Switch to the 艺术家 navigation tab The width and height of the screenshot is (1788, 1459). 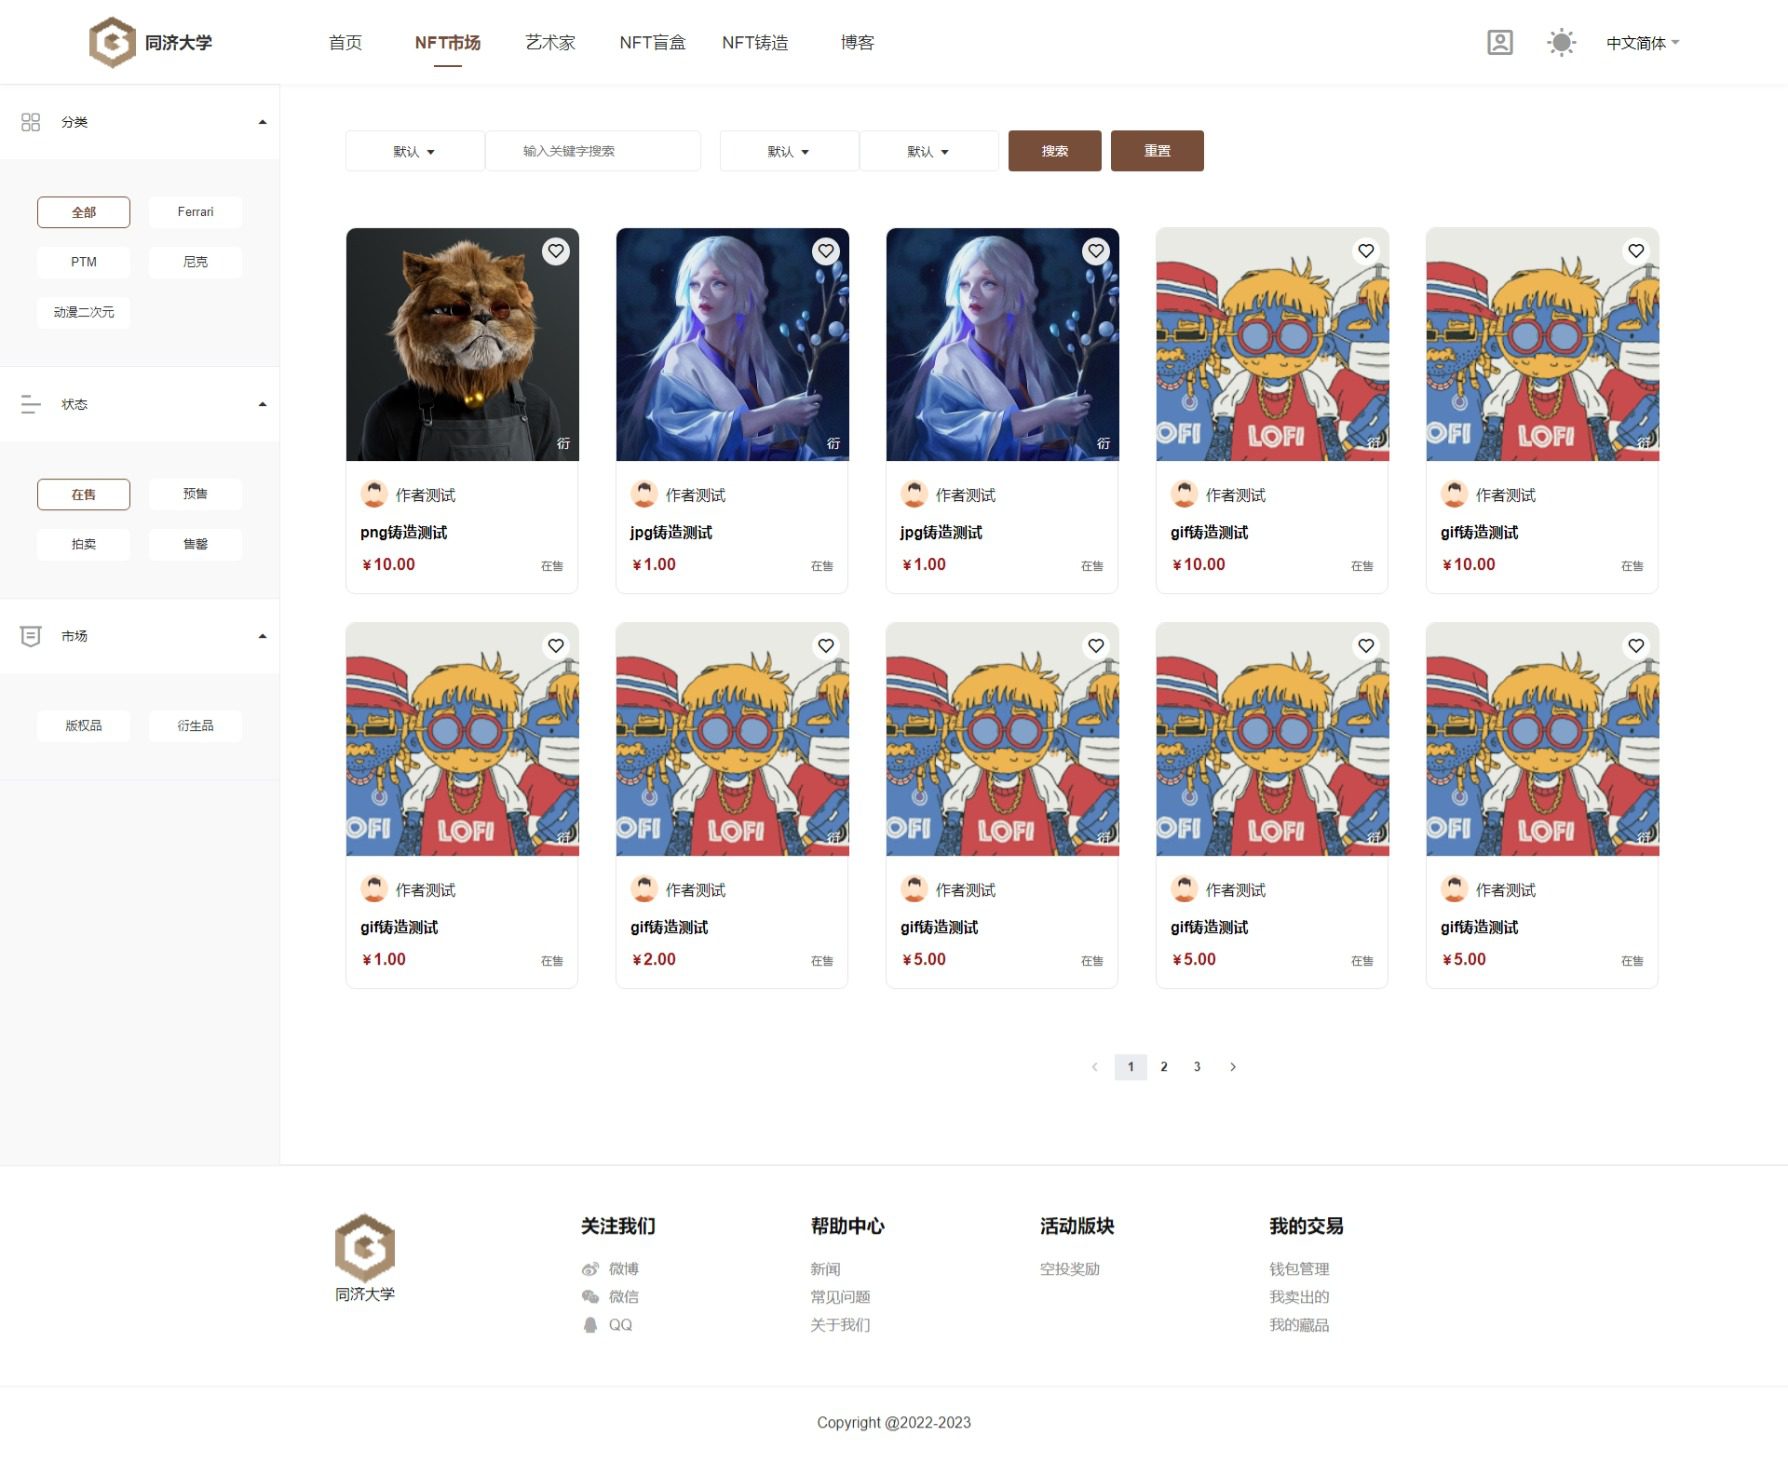(550, 42)
